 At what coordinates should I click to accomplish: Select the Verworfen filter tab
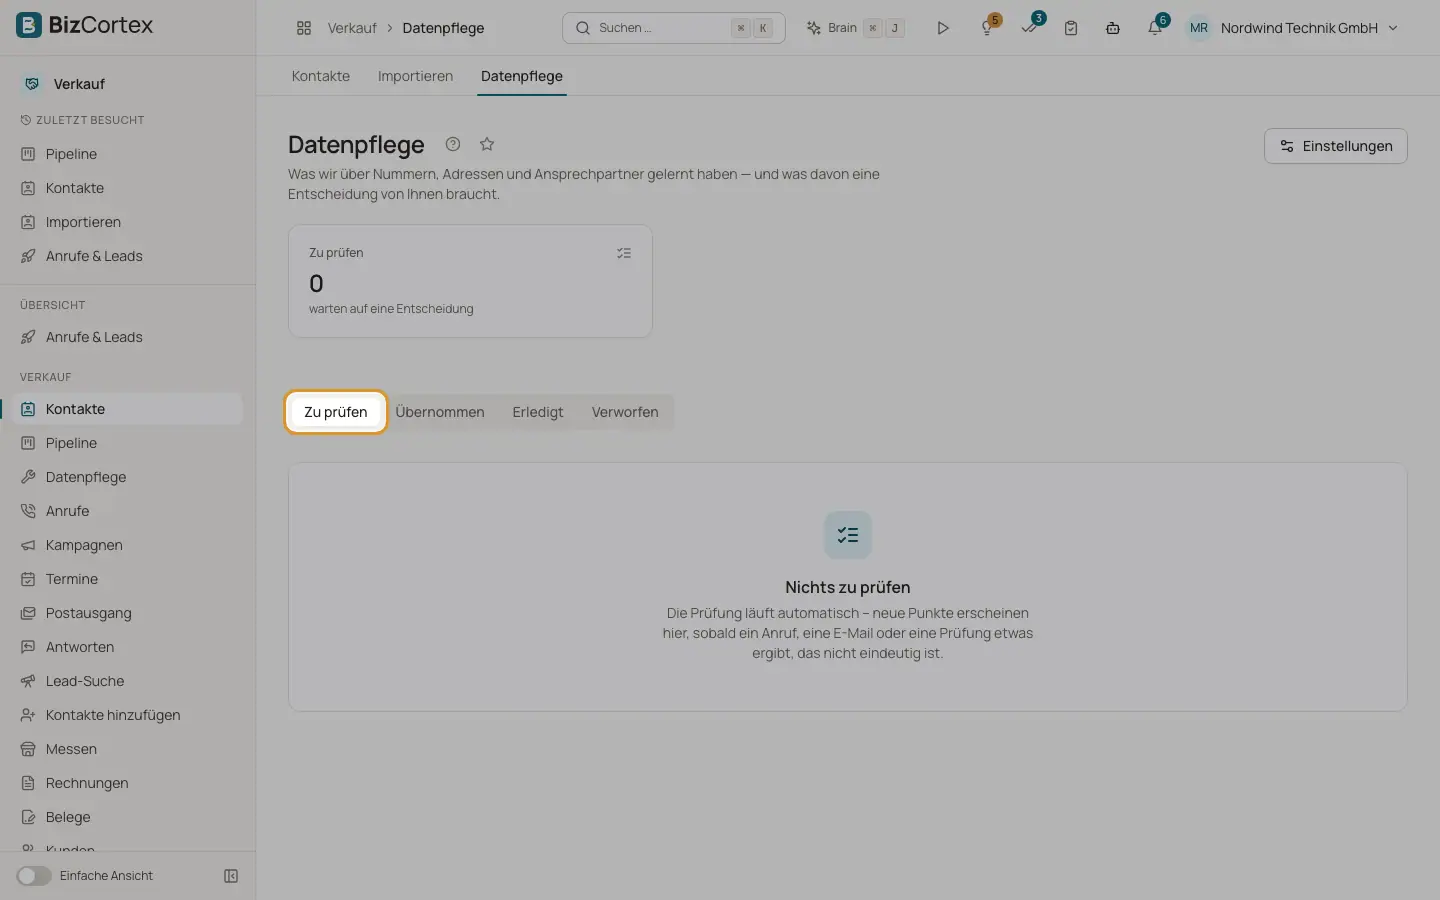(625, 412)
